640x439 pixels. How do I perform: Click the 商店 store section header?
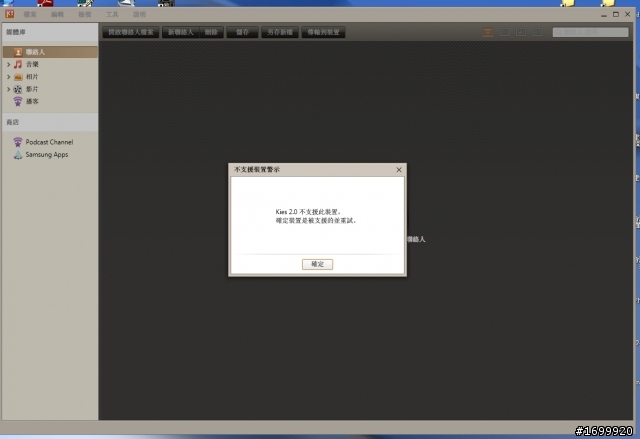(50, 122)
